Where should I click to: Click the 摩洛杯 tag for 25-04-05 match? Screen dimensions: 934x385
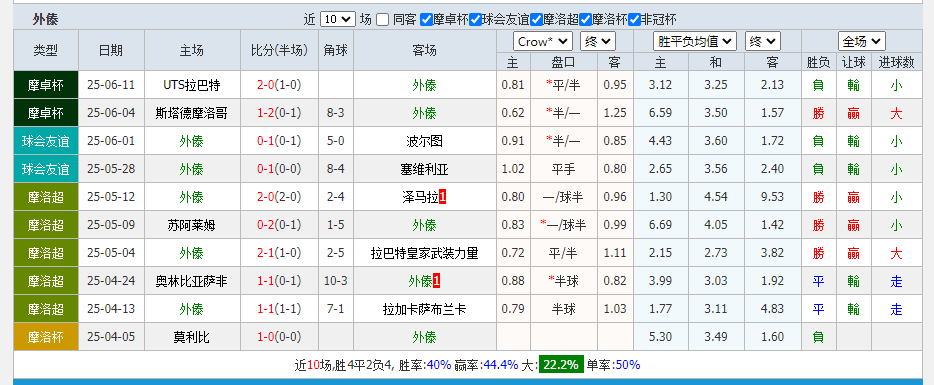(x=46, y=337)
